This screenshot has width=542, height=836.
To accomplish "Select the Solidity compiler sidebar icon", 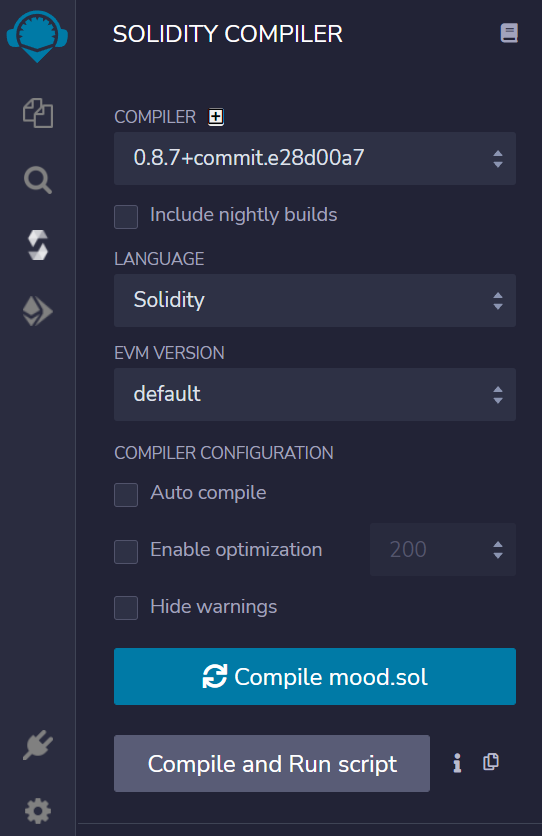I will coord(38,245).
